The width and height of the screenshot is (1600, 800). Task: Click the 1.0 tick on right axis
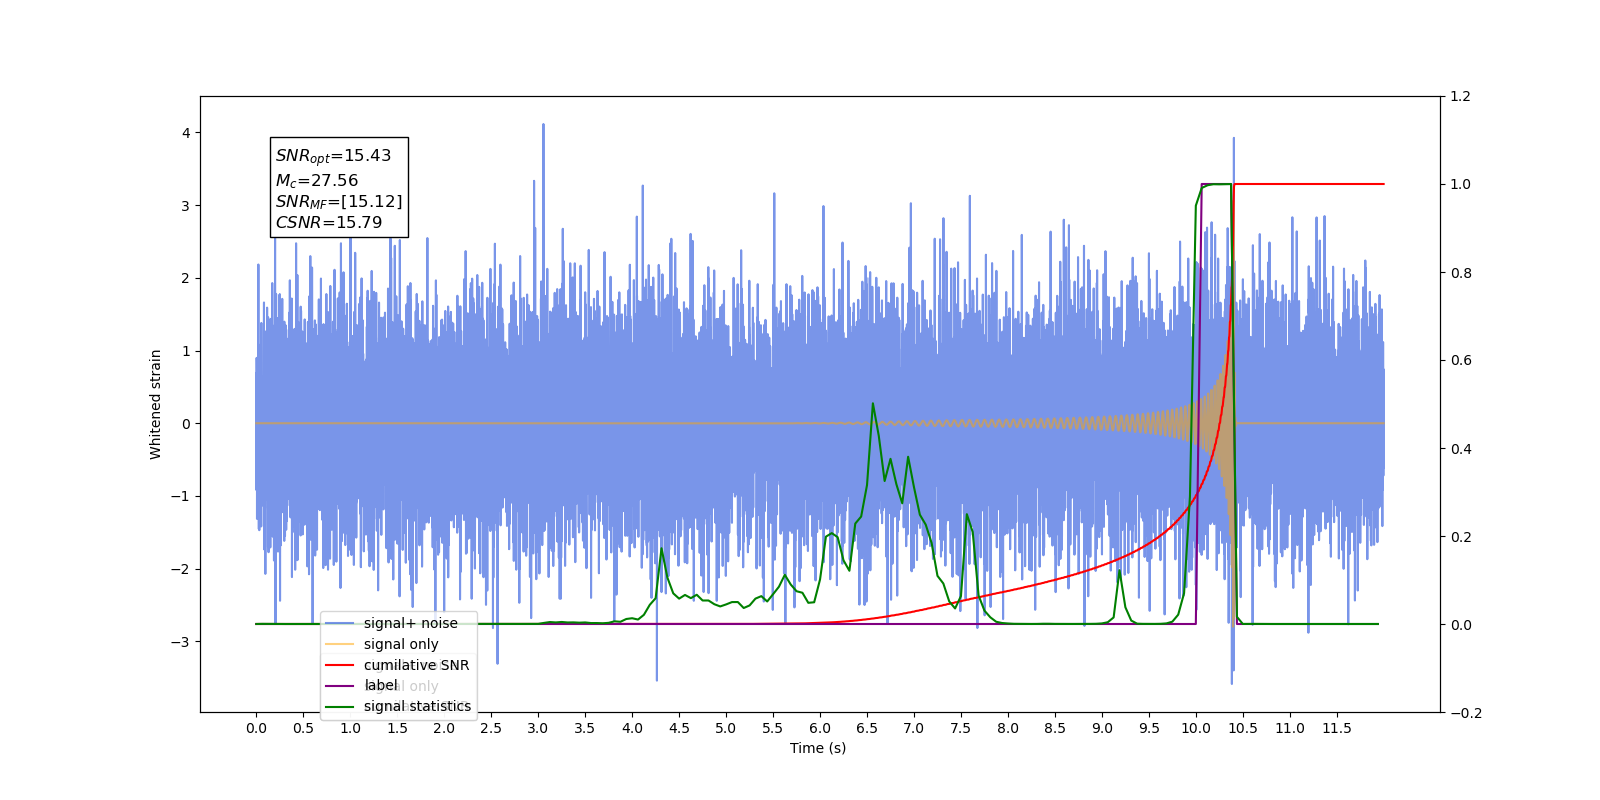pyautogui.click(x=1460, y=185)
